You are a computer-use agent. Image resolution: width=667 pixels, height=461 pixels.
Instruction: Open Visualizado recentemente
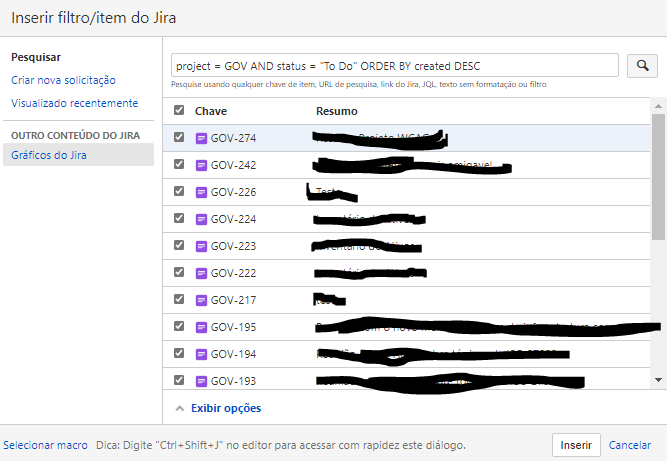pyautogui.click(x=74, y=103)
